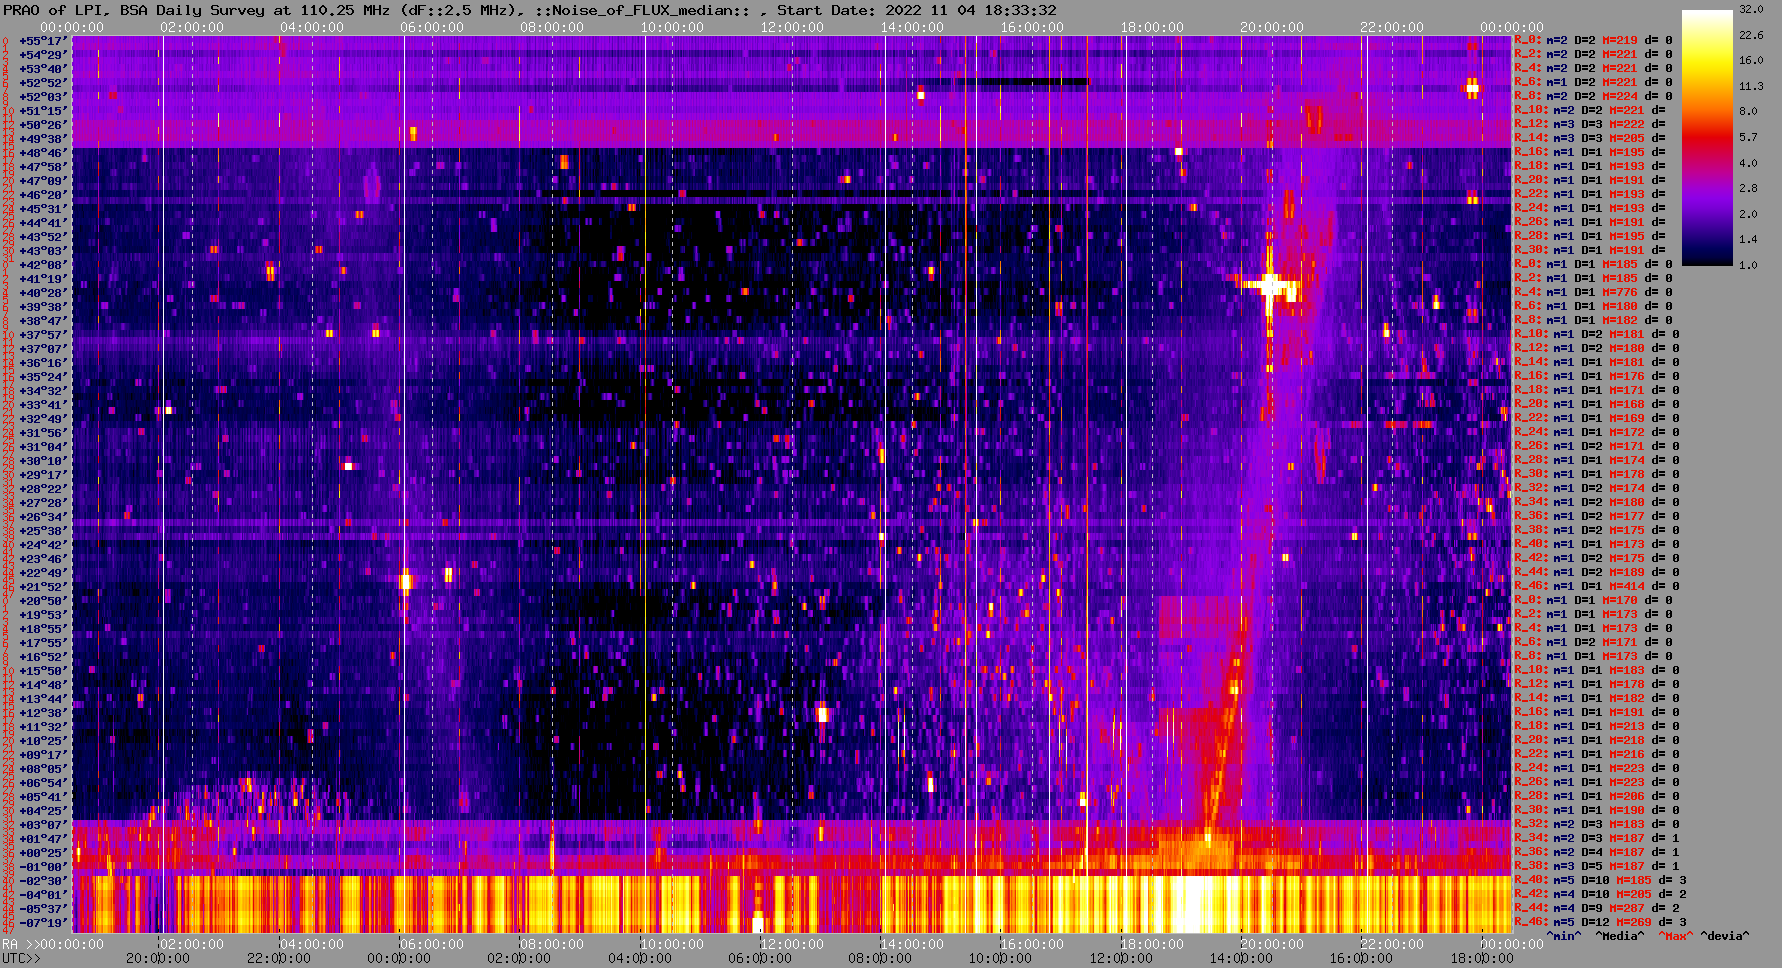Select declination label +52°03'
Screen dimensions: 1782x968
pos(42,97)
